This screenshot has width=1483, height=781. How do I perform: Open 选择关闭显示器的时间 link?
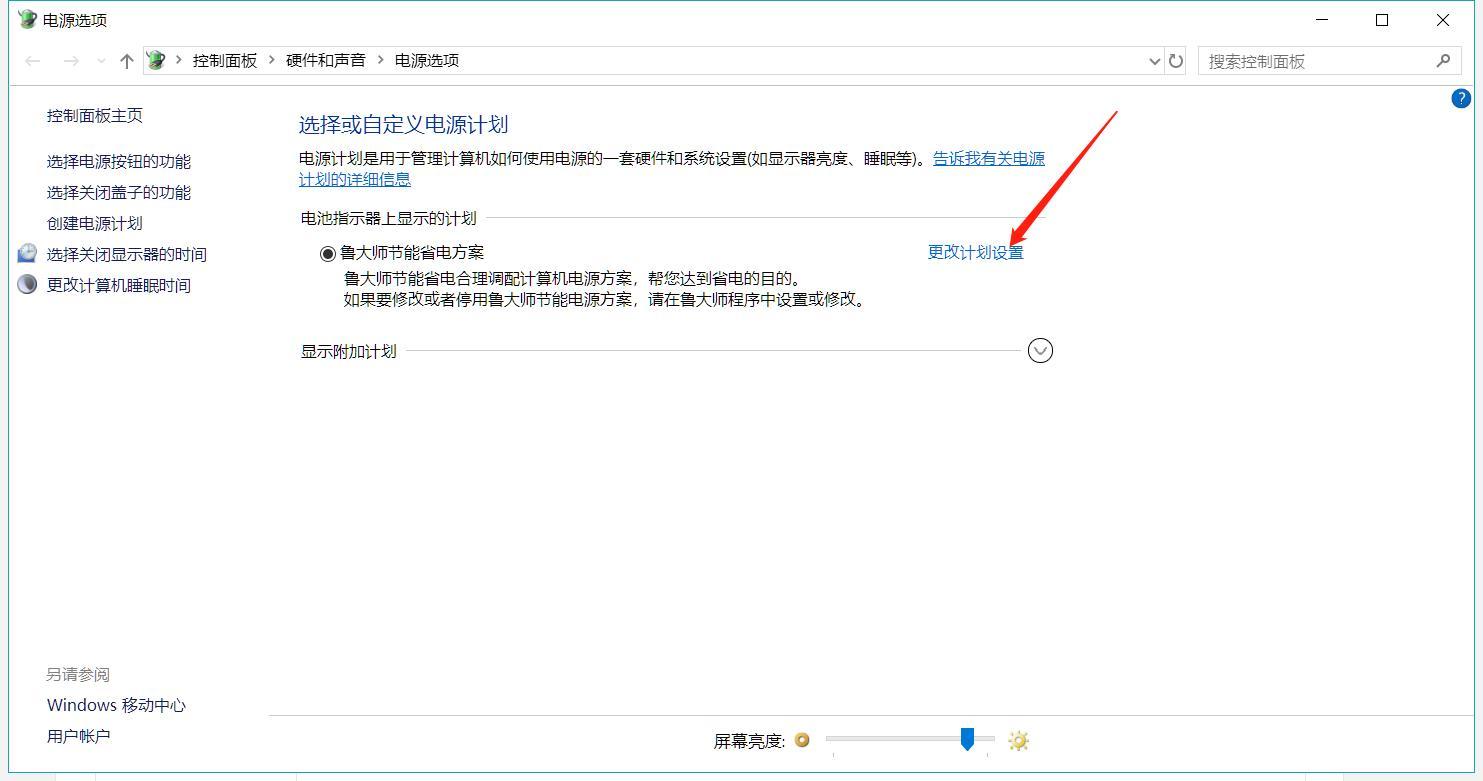point(127,254)
